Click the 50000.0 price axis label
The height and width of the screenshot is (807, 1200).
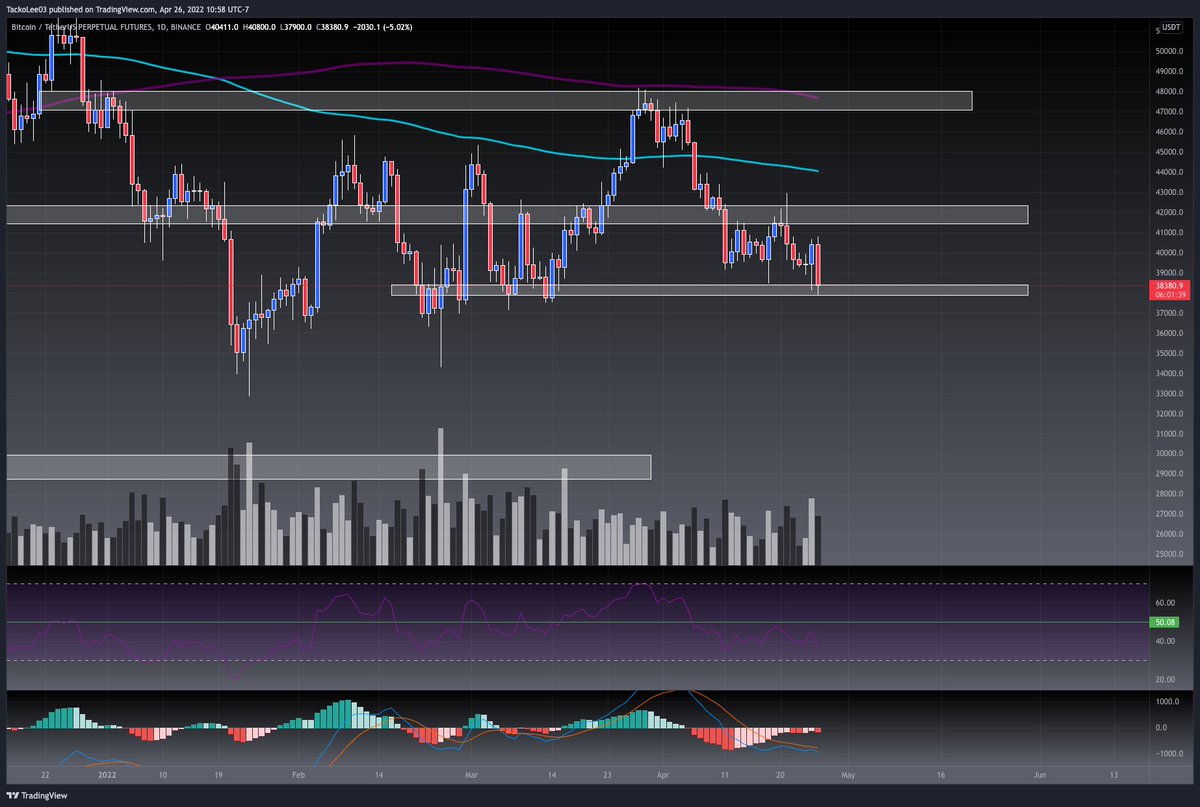1170,51
